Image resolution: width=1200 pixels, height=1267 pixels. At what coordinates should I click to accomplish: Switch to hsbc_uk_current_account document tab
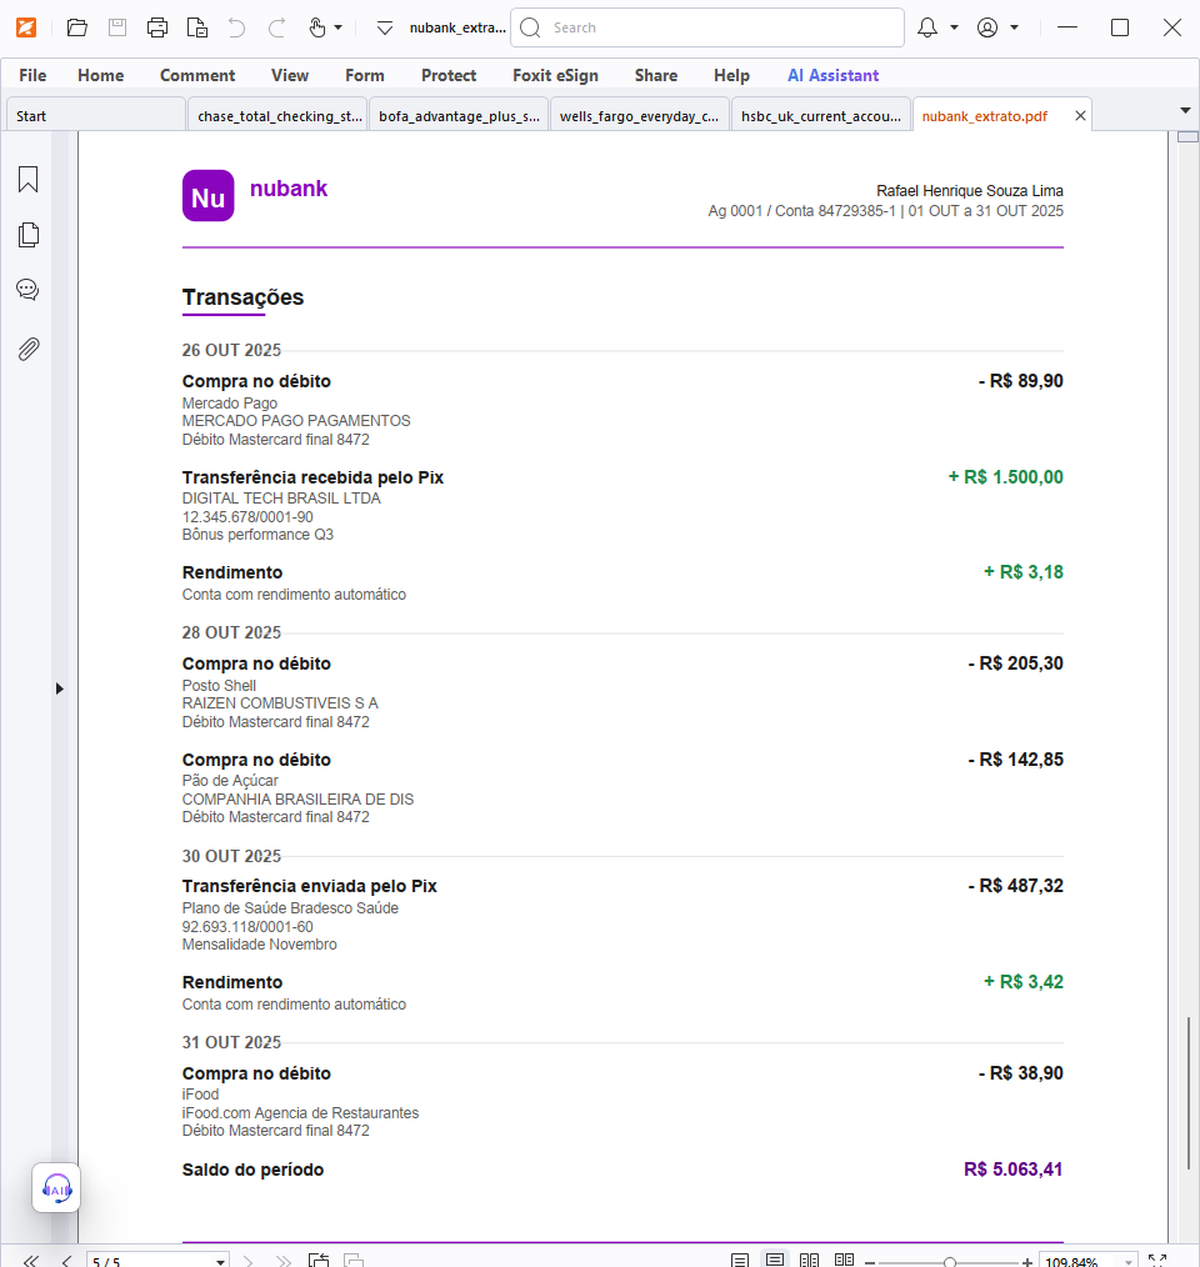pyautogui.click(x=821, y=116)
